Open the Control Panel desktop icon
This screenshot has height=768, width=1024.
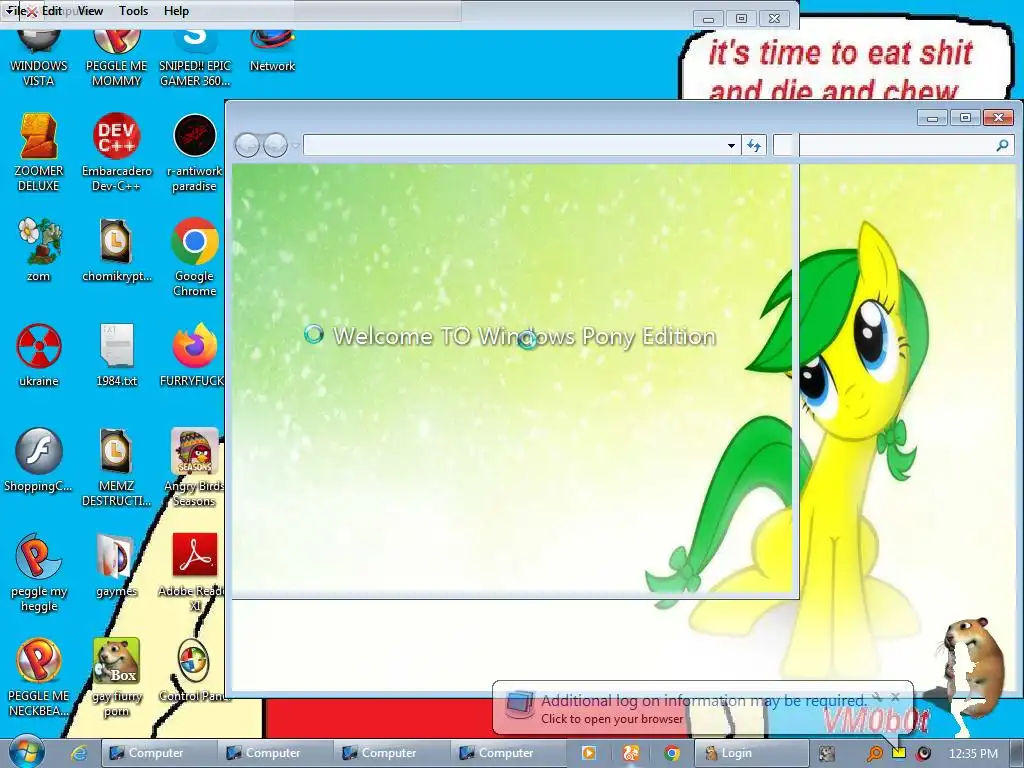click(x=195, y=671)
